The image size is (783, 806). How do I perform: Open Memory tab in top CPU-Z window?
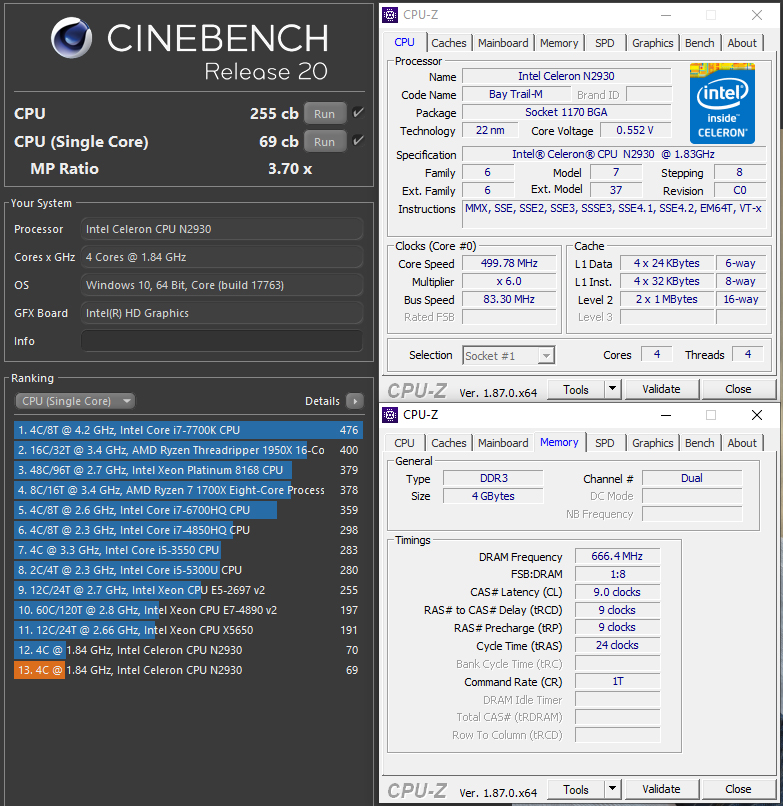[559, 43]
